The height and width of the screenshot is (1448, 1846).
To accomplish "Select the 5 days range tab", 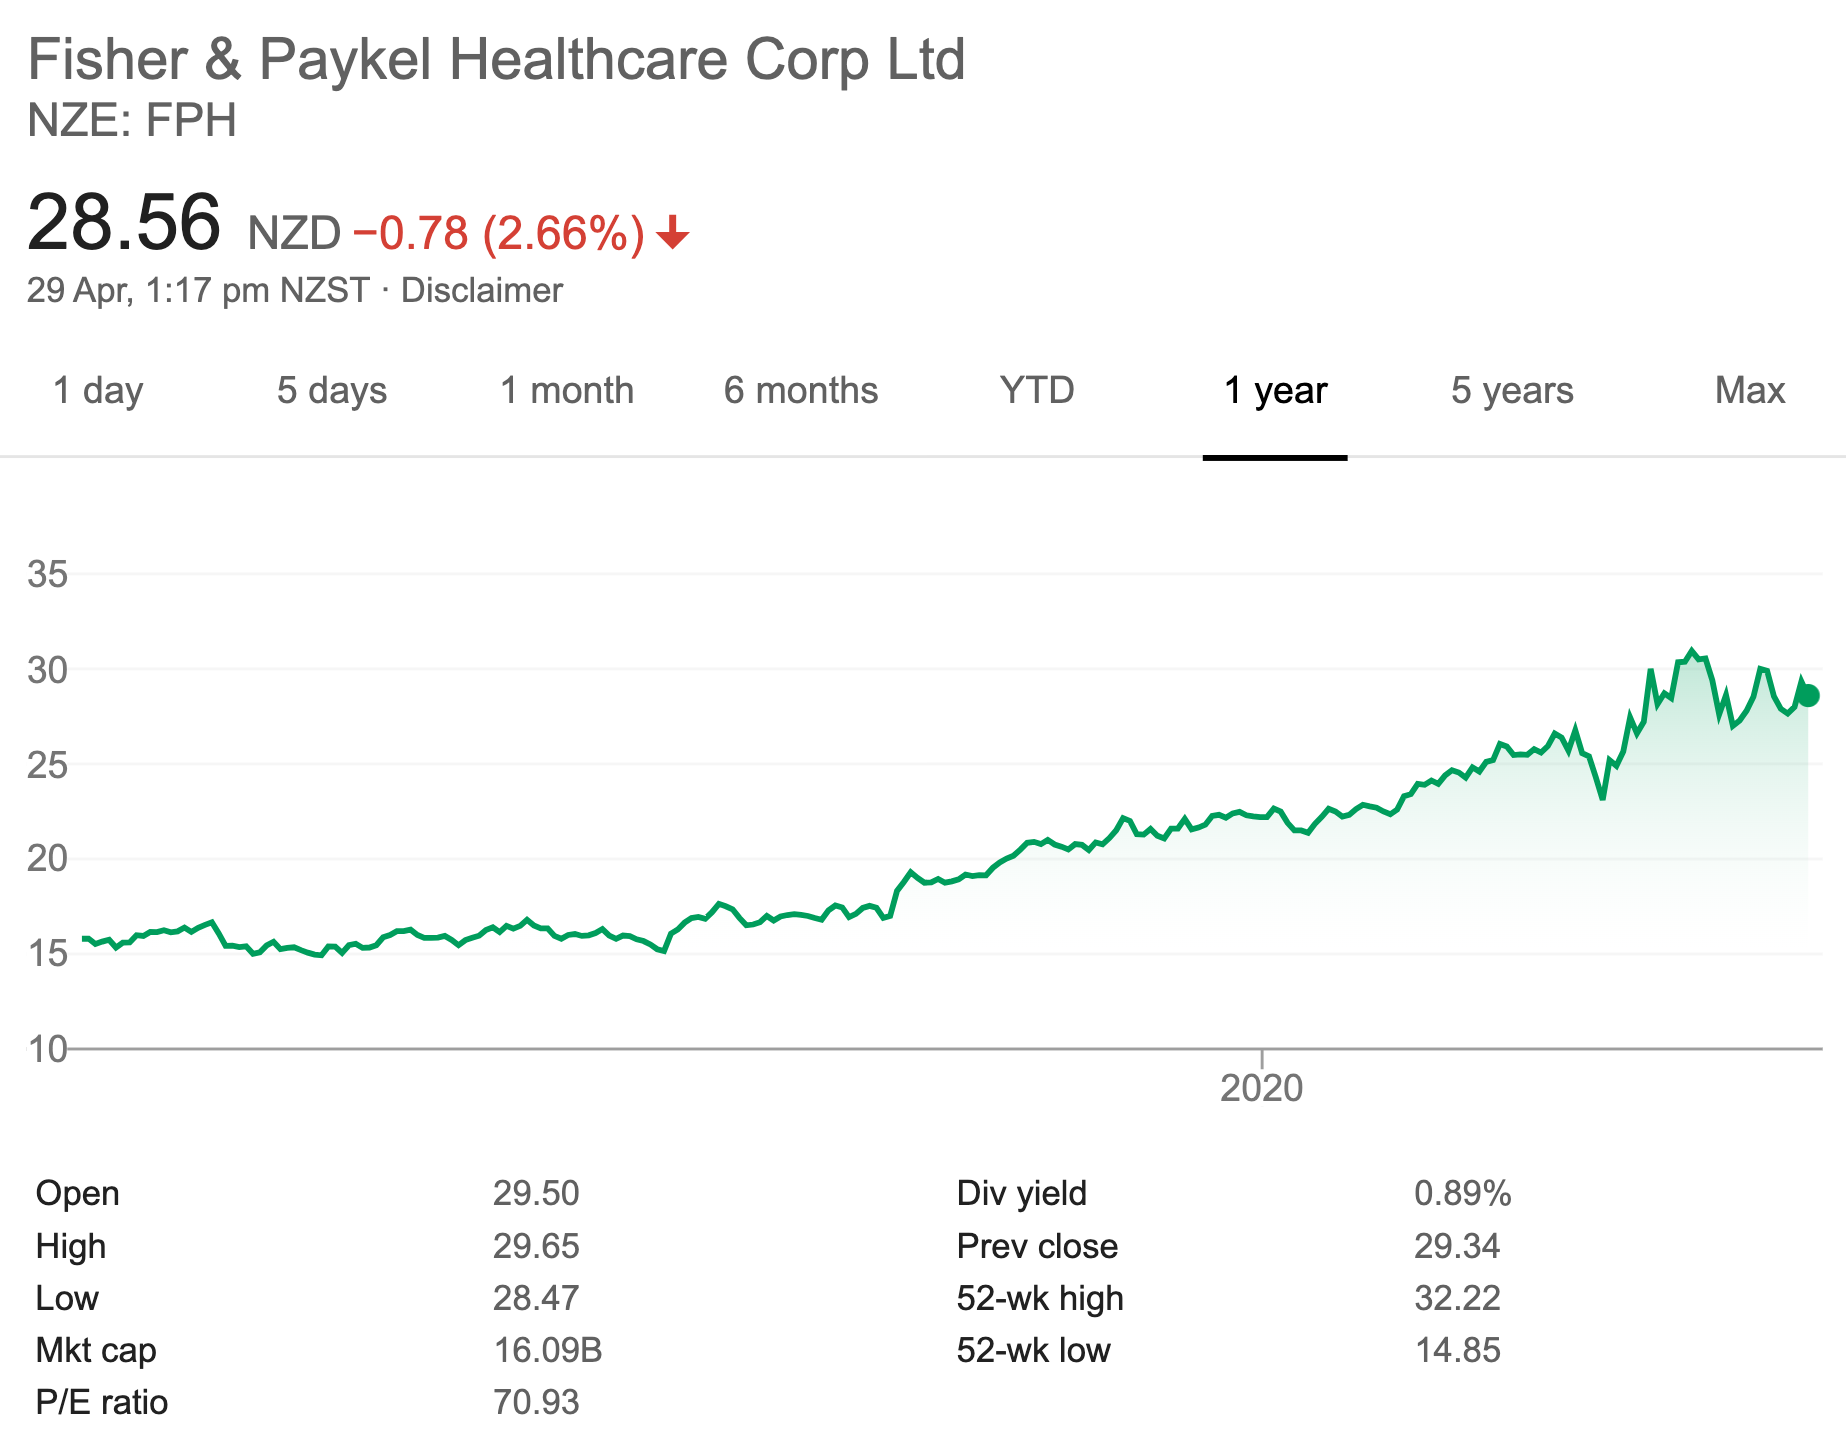I will click(332, 390).
